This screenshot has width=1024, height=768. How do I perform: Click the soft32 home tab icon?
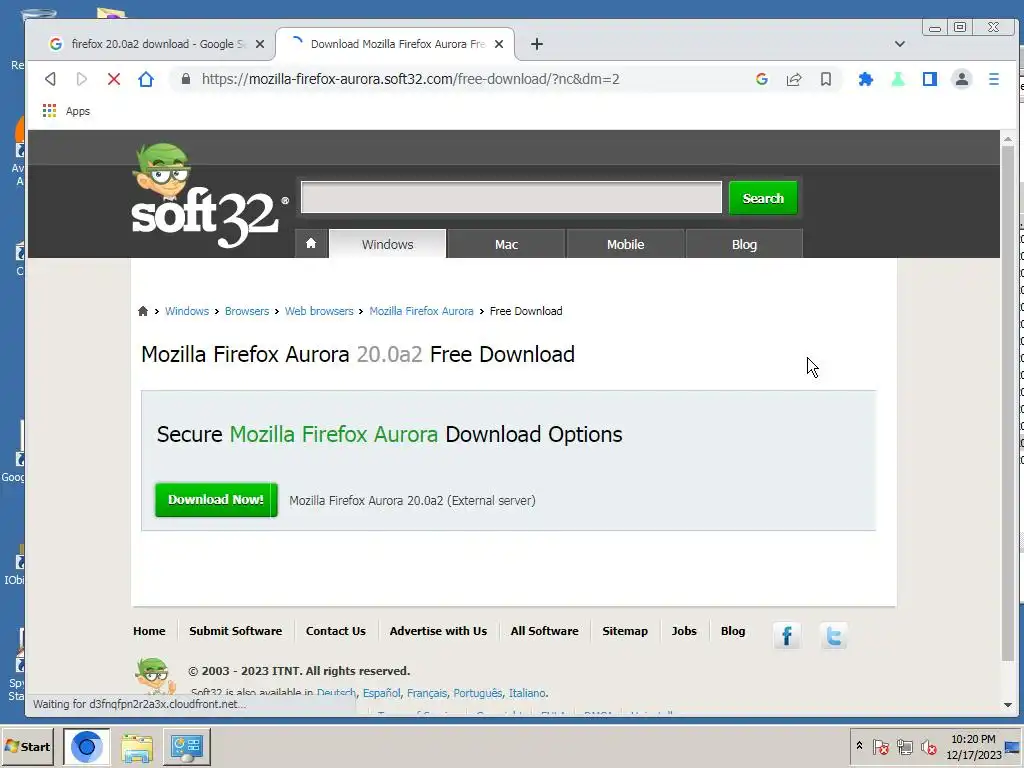[311, 244]
